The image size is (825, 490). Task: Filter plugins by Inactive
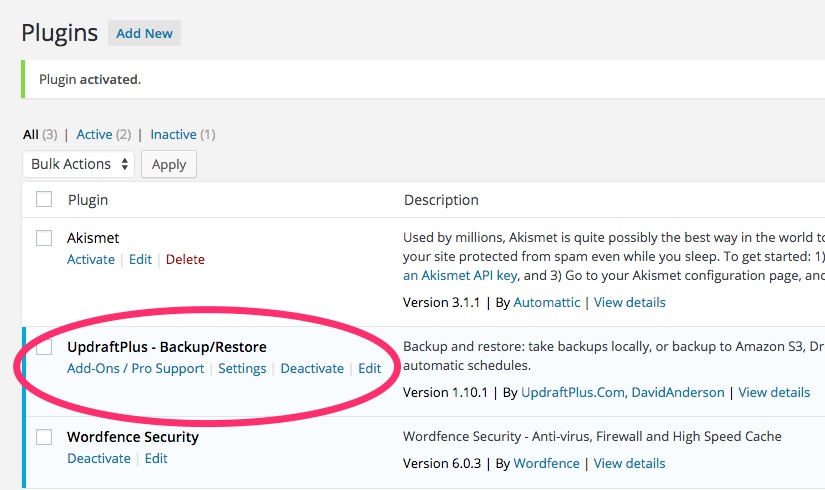[173, 135]
